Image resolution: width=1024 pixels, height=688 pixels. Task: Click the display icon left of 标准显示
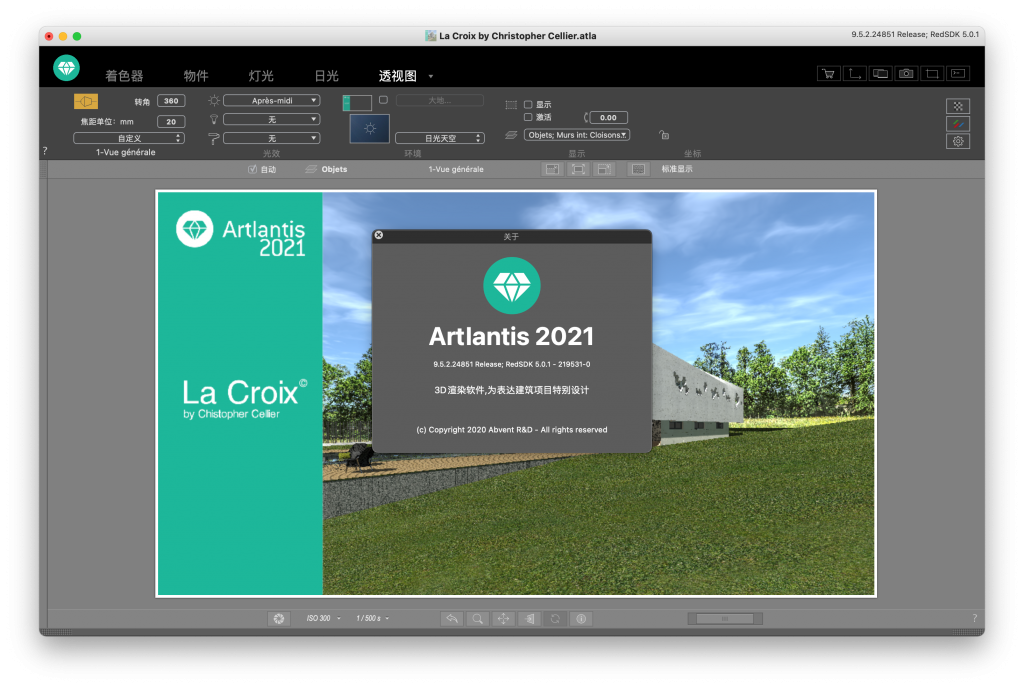click(639, 169)
